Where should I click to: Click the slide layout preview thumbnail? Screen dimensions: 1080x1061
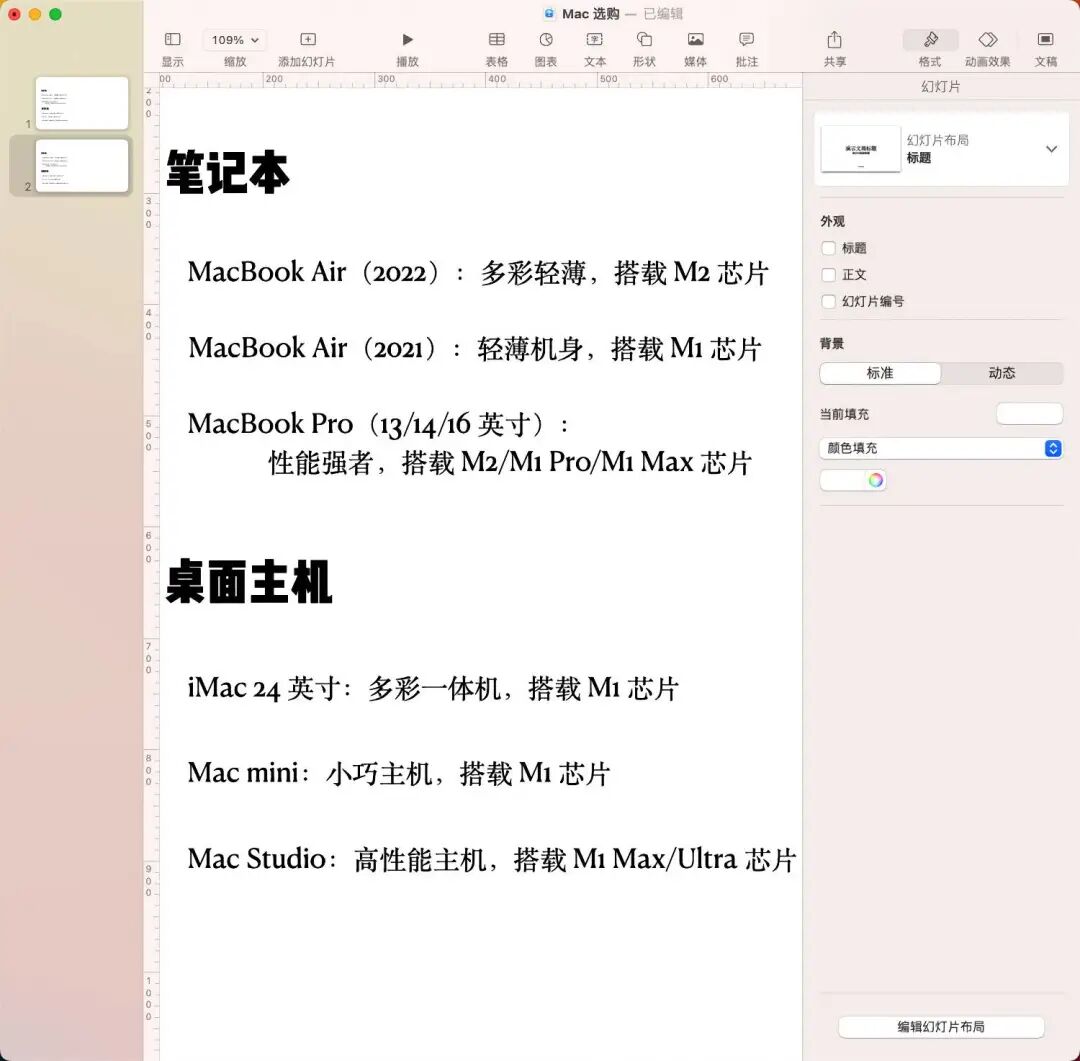pyautogui.click(x=860, y=149)
